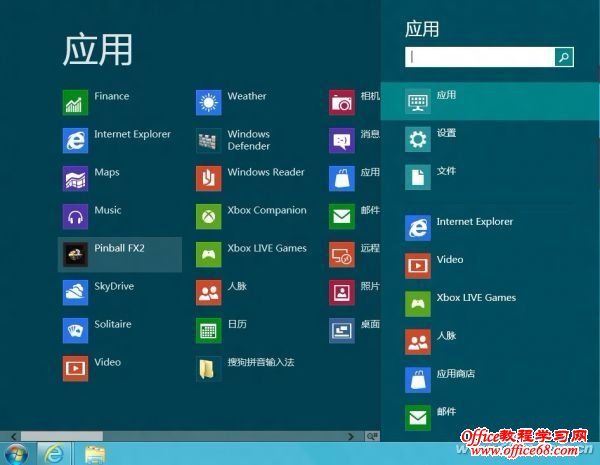Open the 日历 calendar icon

[209, 331]
